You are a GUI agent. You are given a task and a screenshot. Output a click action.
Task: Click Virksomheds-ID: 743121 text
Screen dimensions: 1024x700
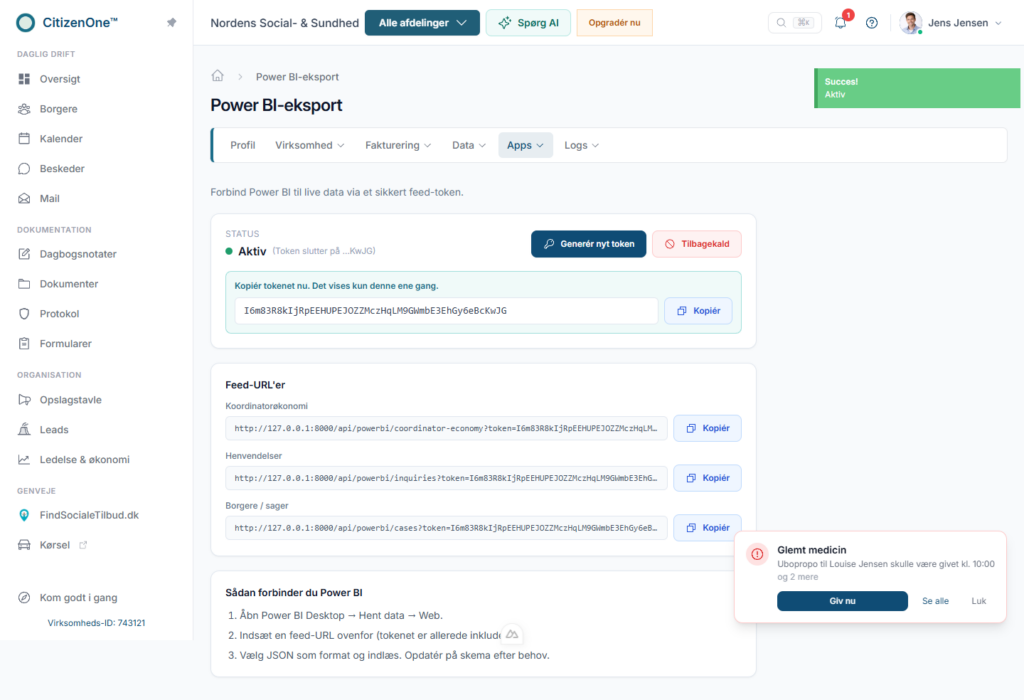[96, 623]
